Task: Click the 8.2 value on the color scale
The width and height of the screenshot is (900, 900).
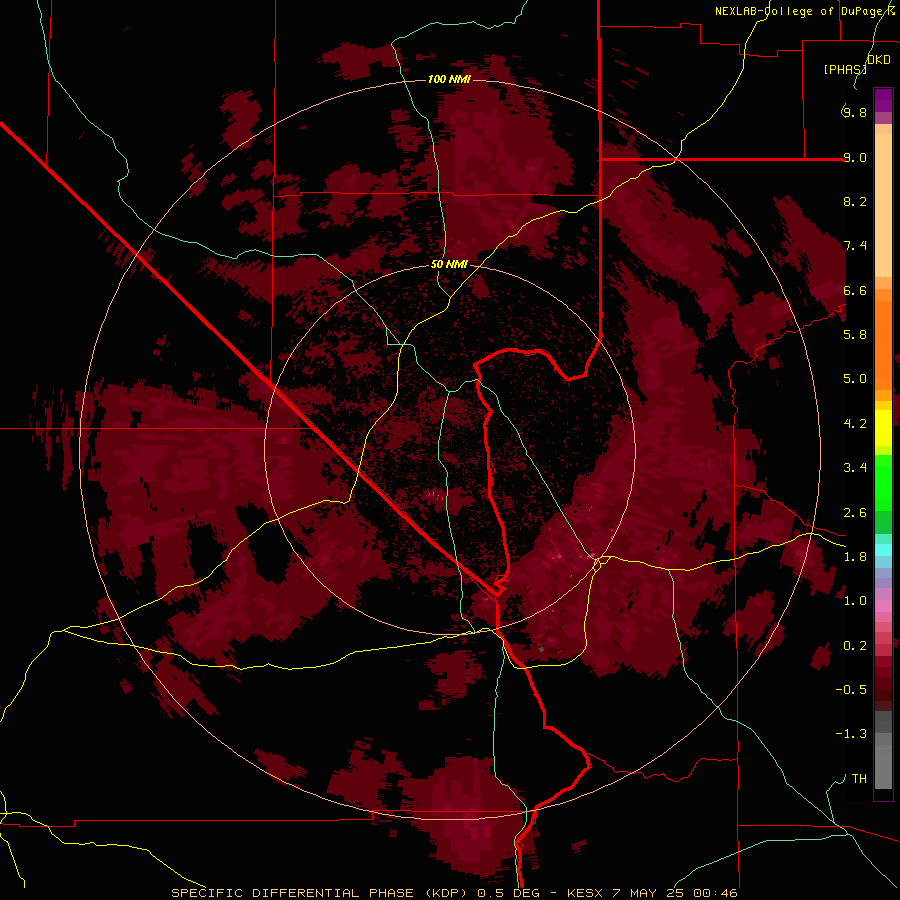Action: (855, 201)
